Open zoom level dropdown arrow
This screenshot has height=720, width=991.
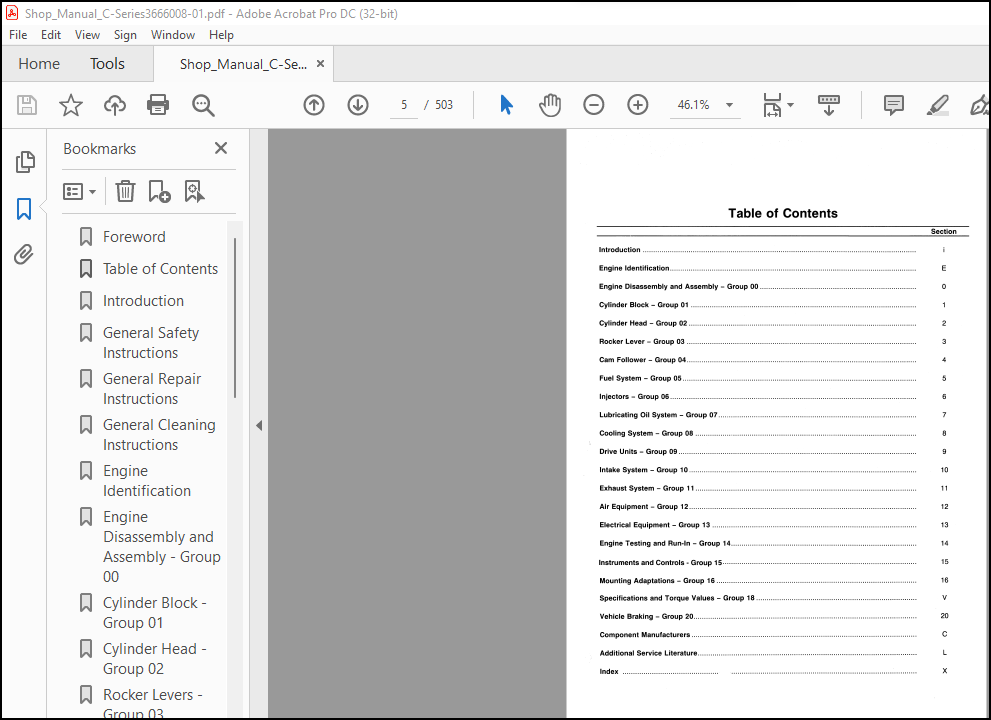(x=729, y=105)
